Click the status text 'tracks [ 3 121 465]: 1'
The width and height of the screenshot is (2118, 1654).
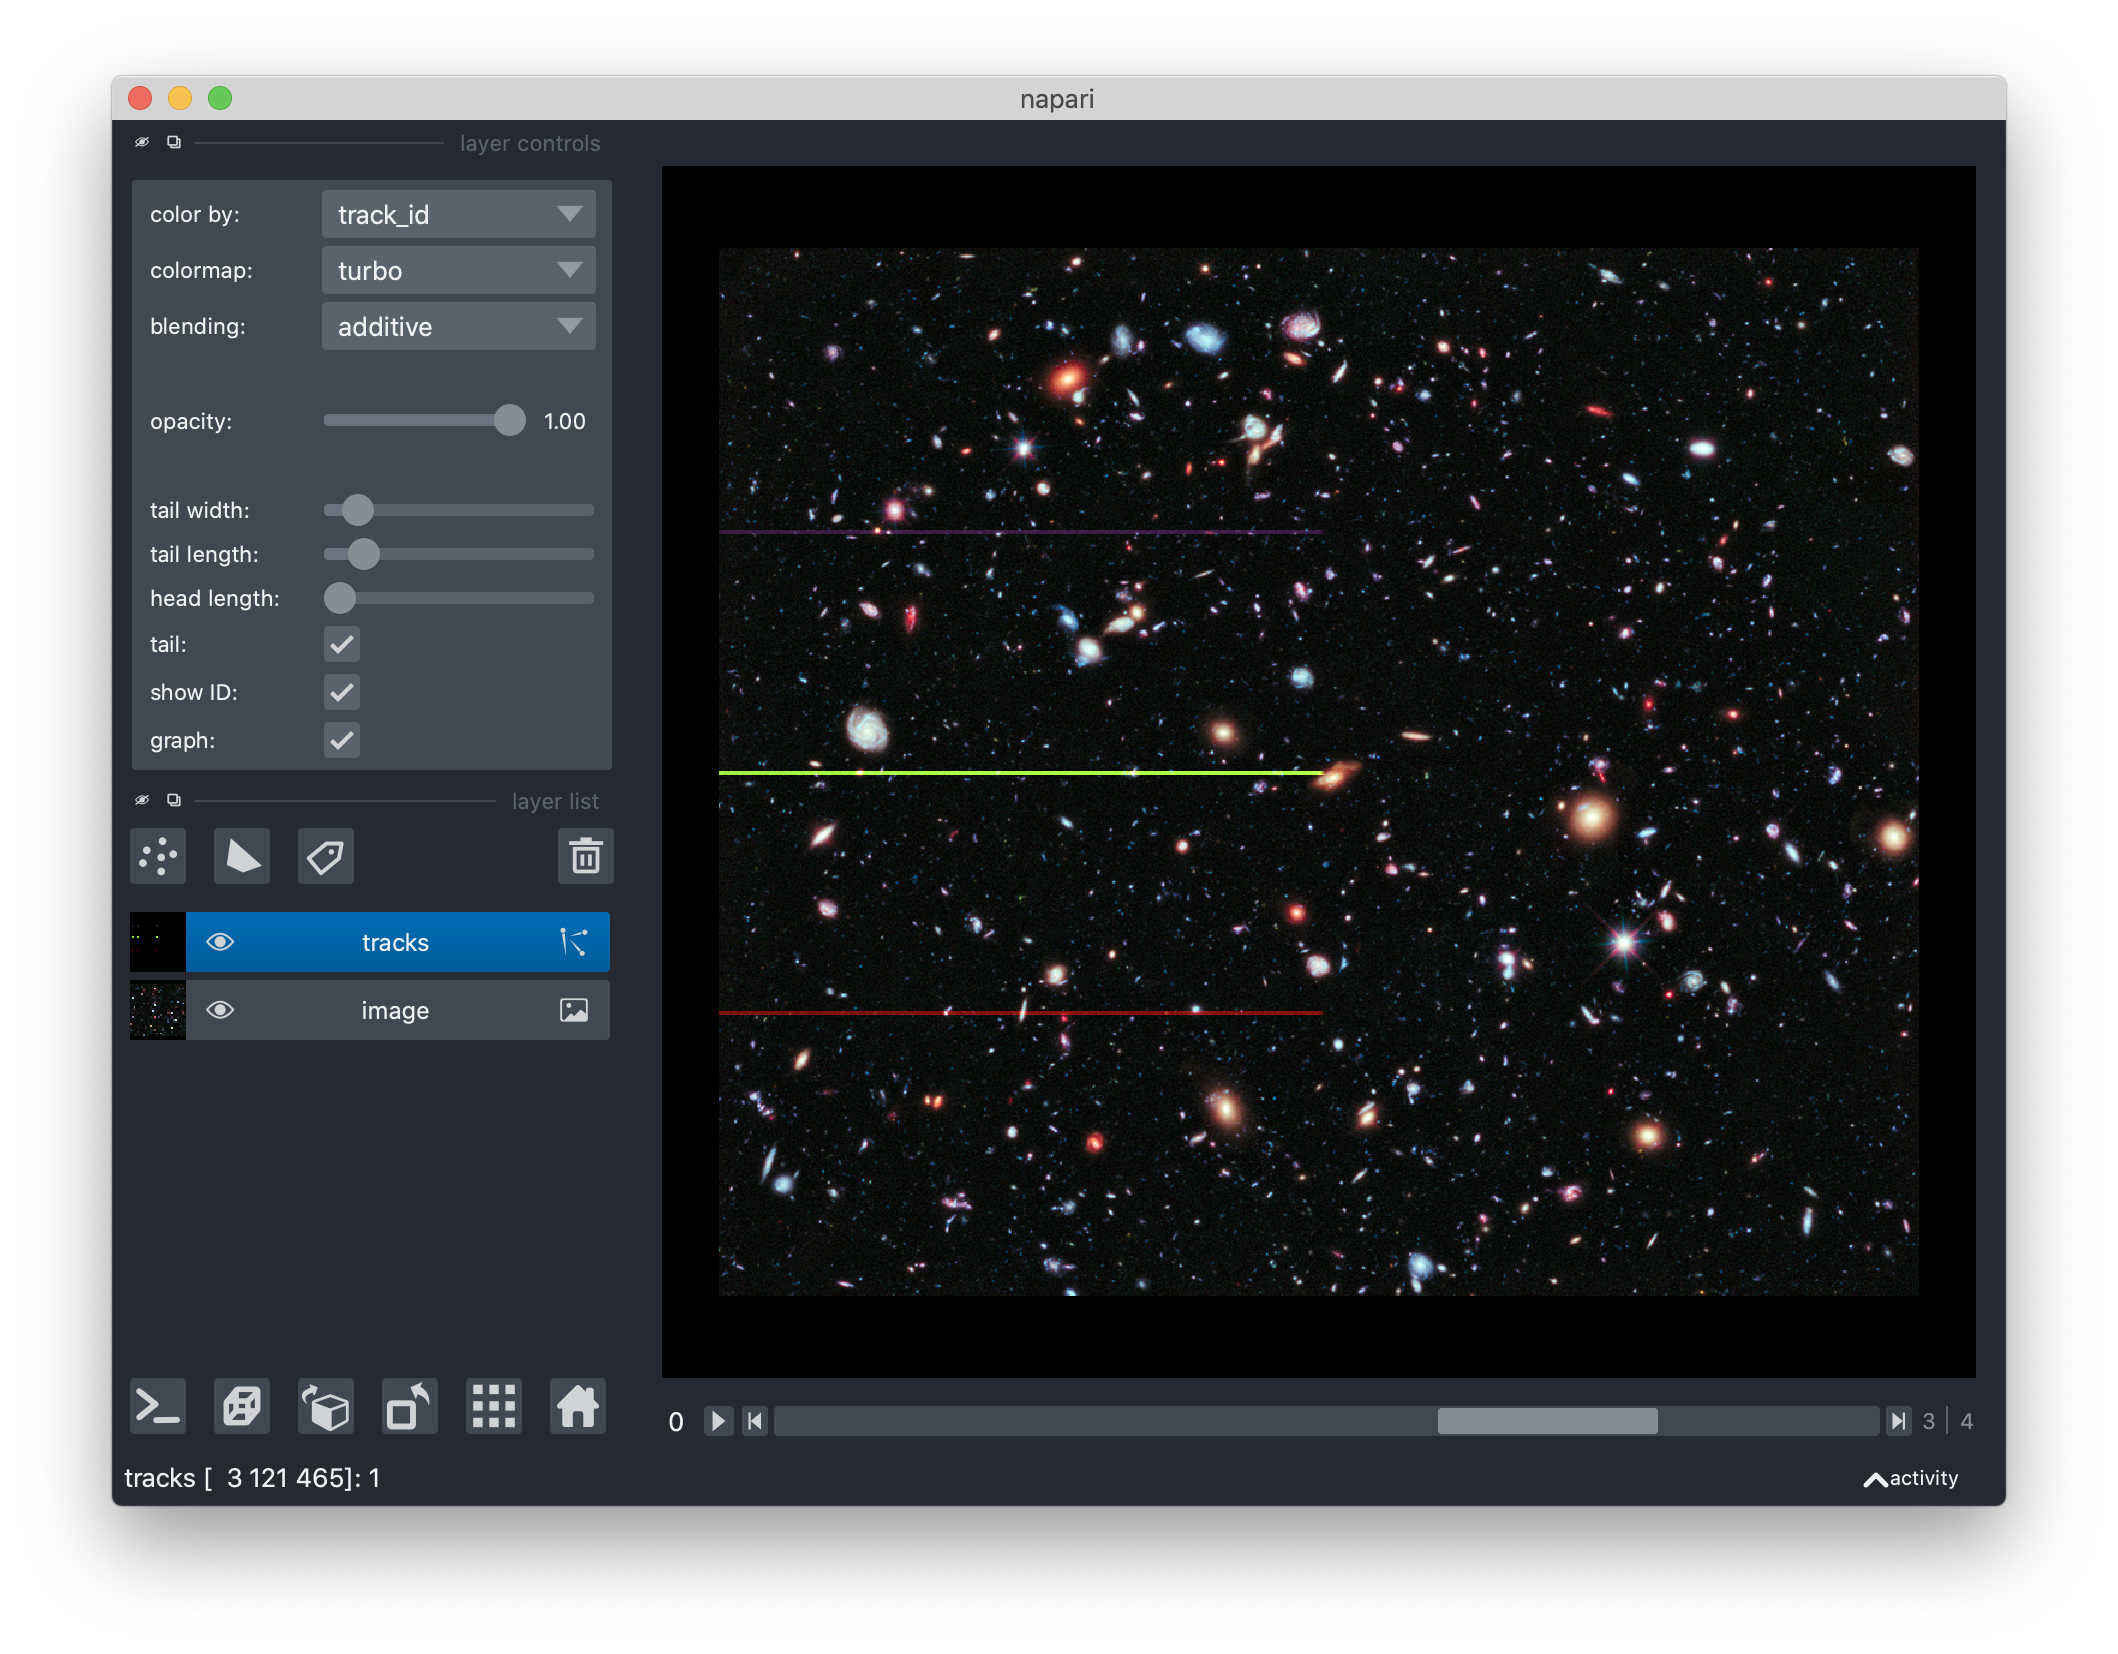[252, 1478]
